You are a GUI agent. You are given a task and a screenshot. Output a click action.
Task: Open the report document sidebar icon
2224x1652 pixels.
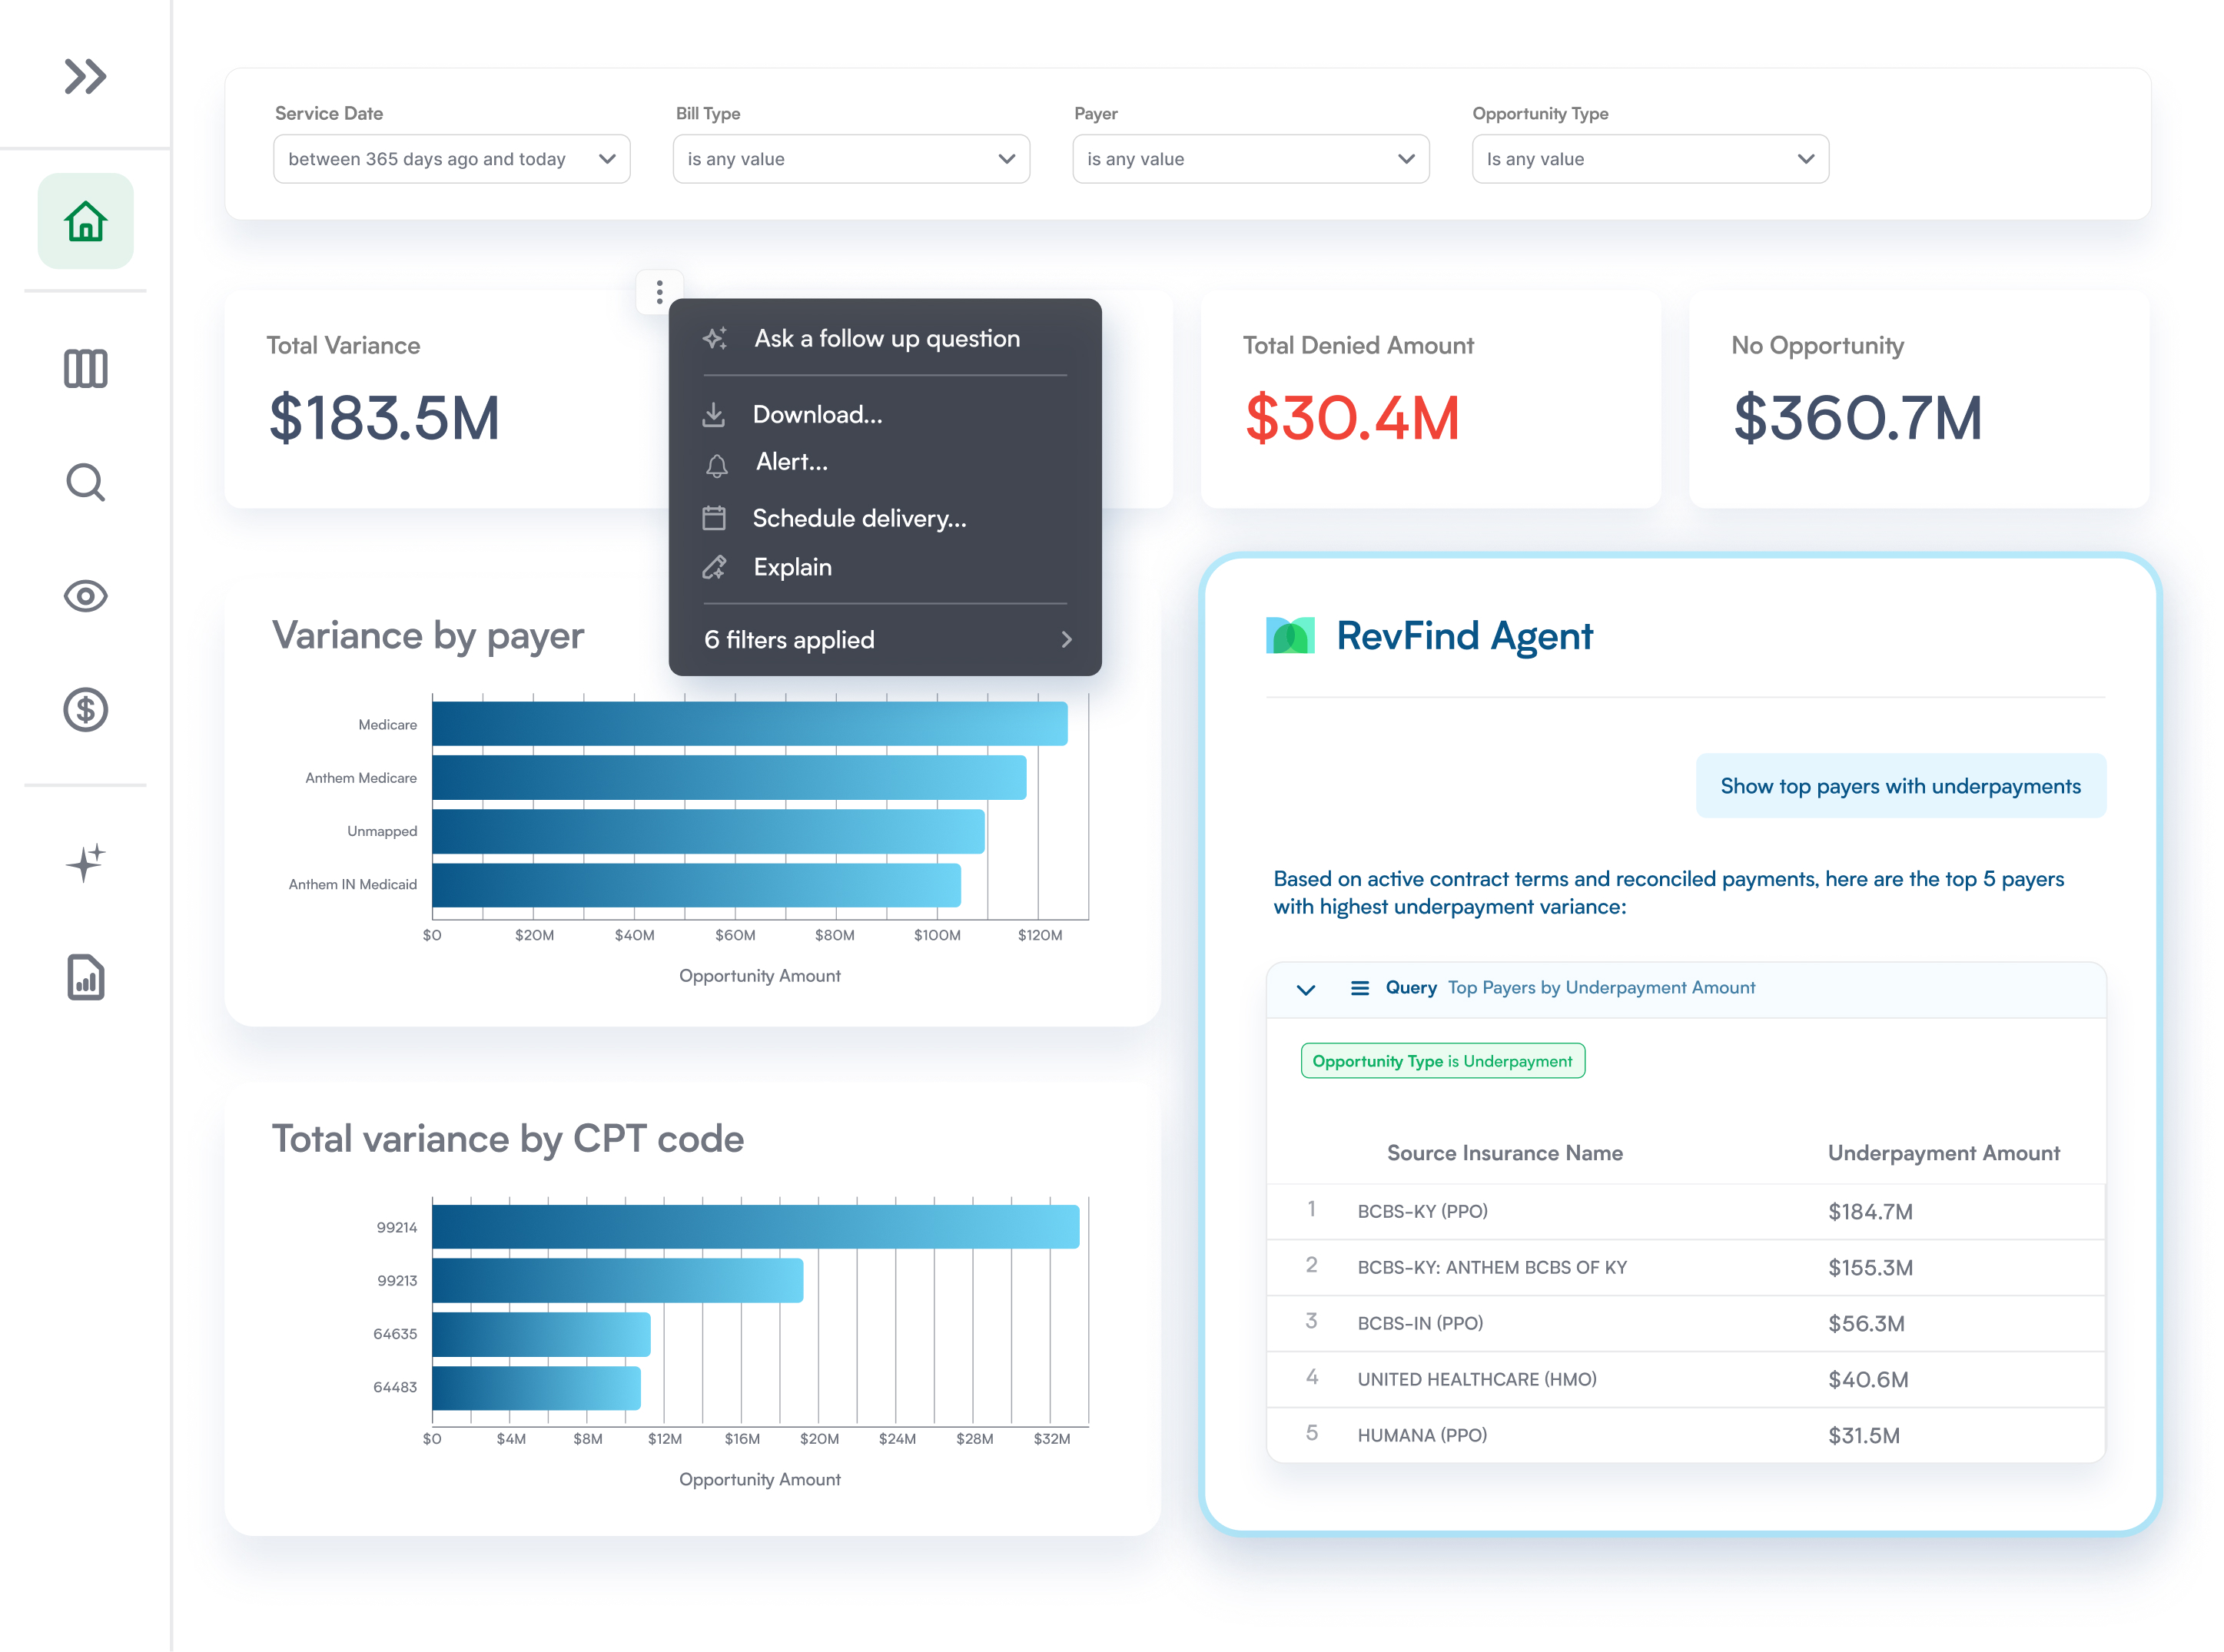tap(85, 977)
